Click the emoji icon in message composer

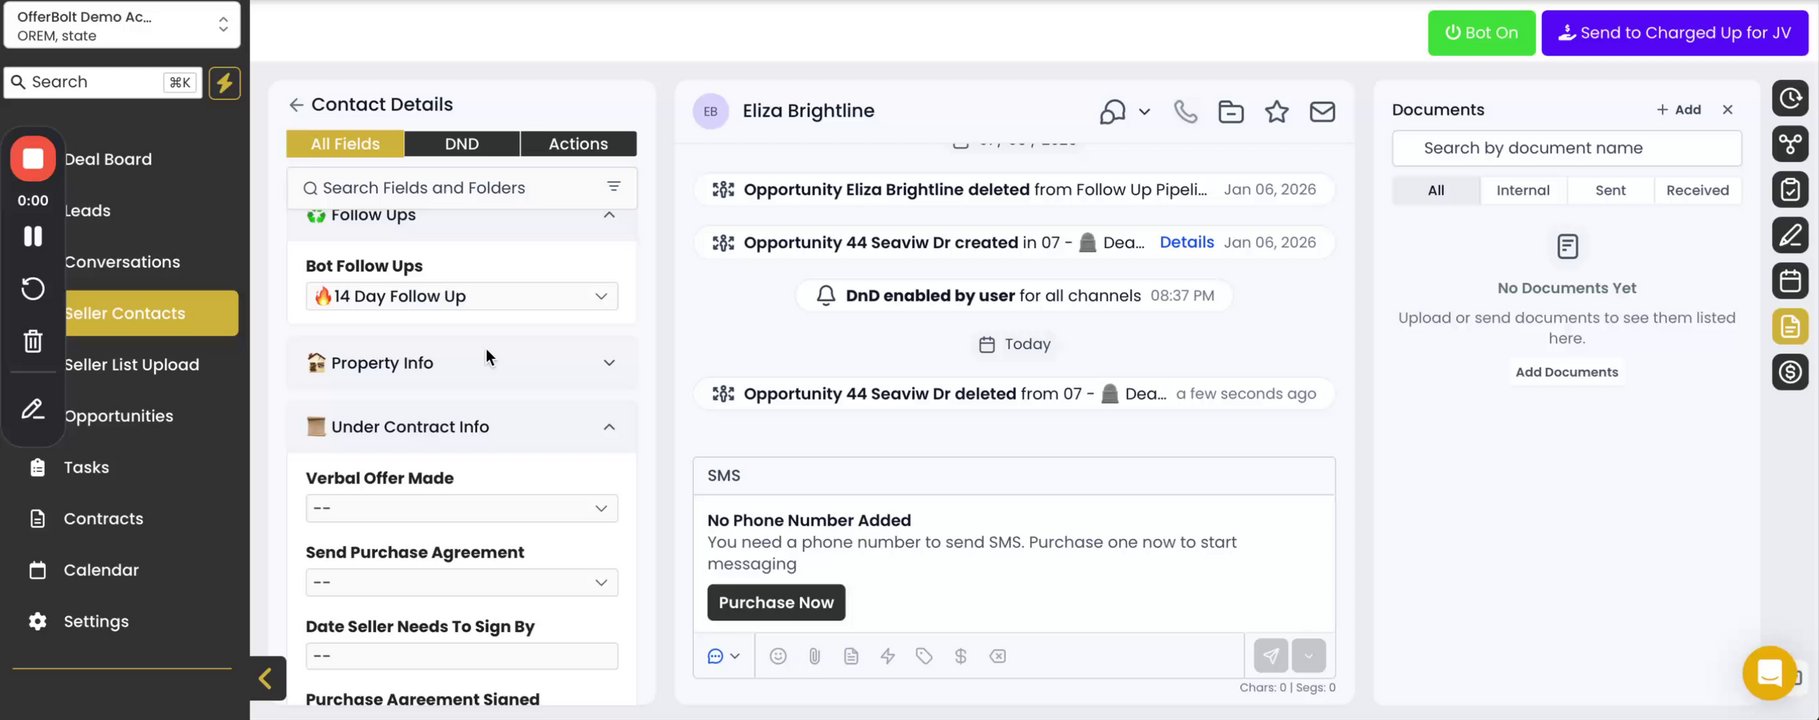[778, 656]
